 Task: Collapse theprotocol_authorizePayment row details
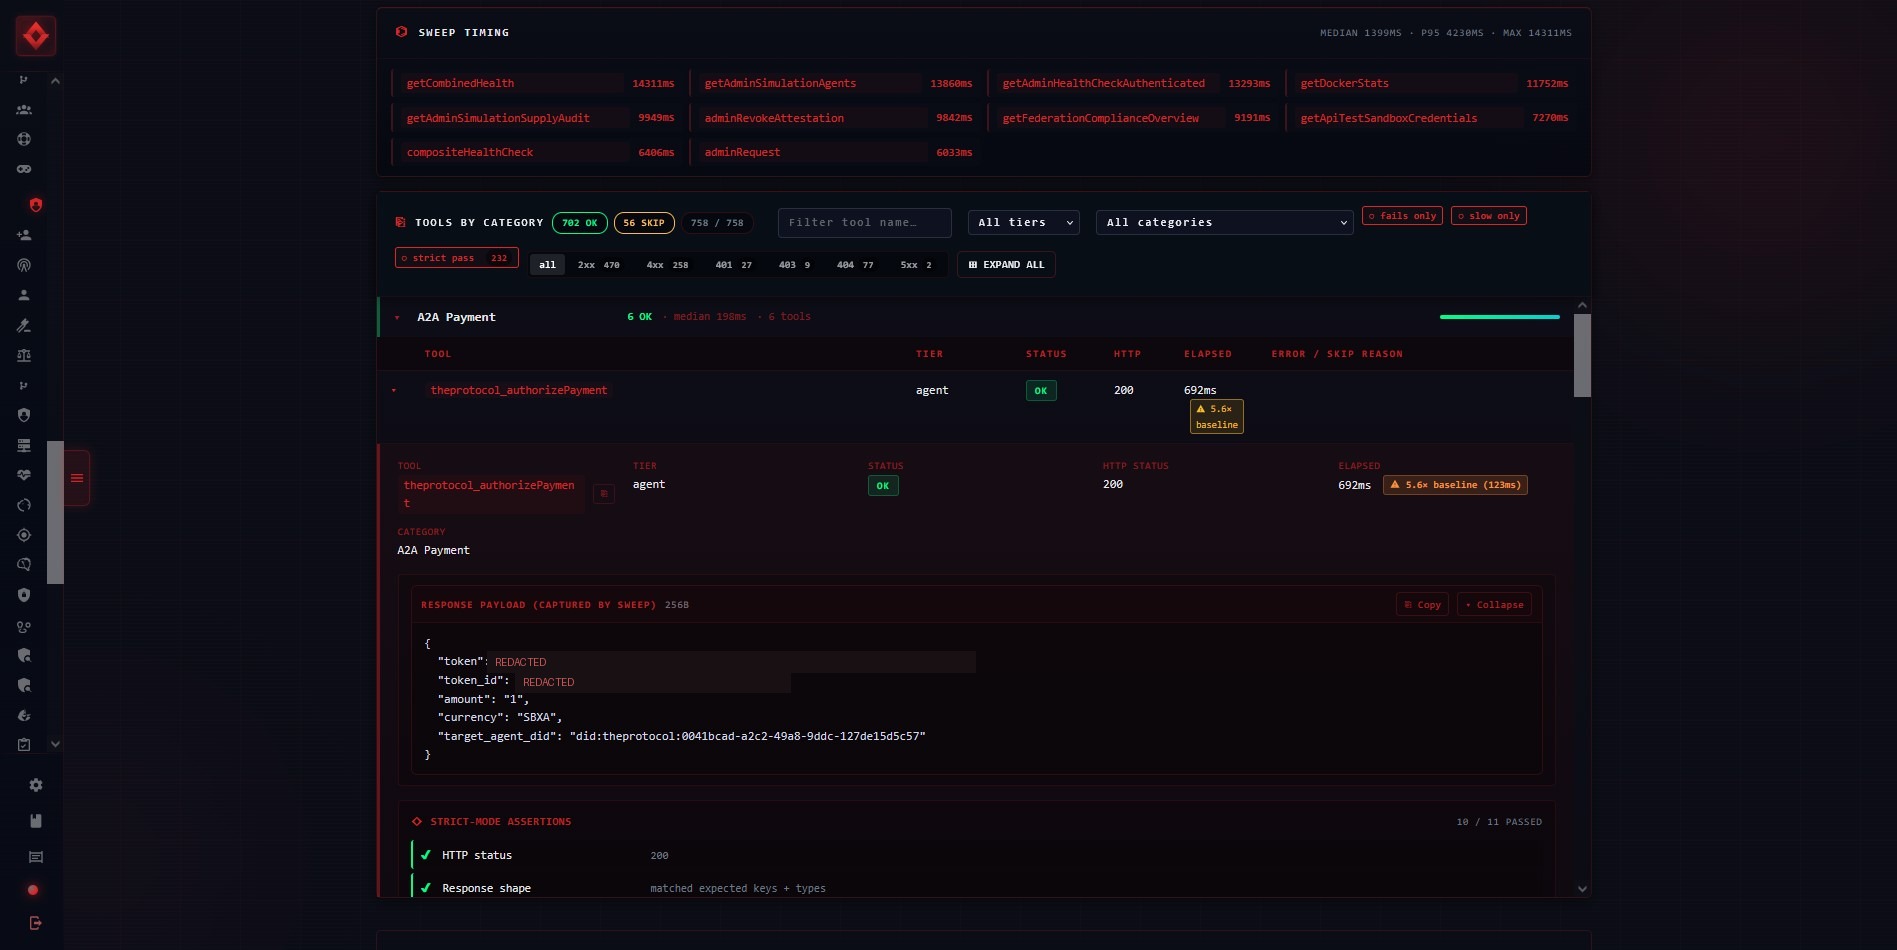point(394,391)
